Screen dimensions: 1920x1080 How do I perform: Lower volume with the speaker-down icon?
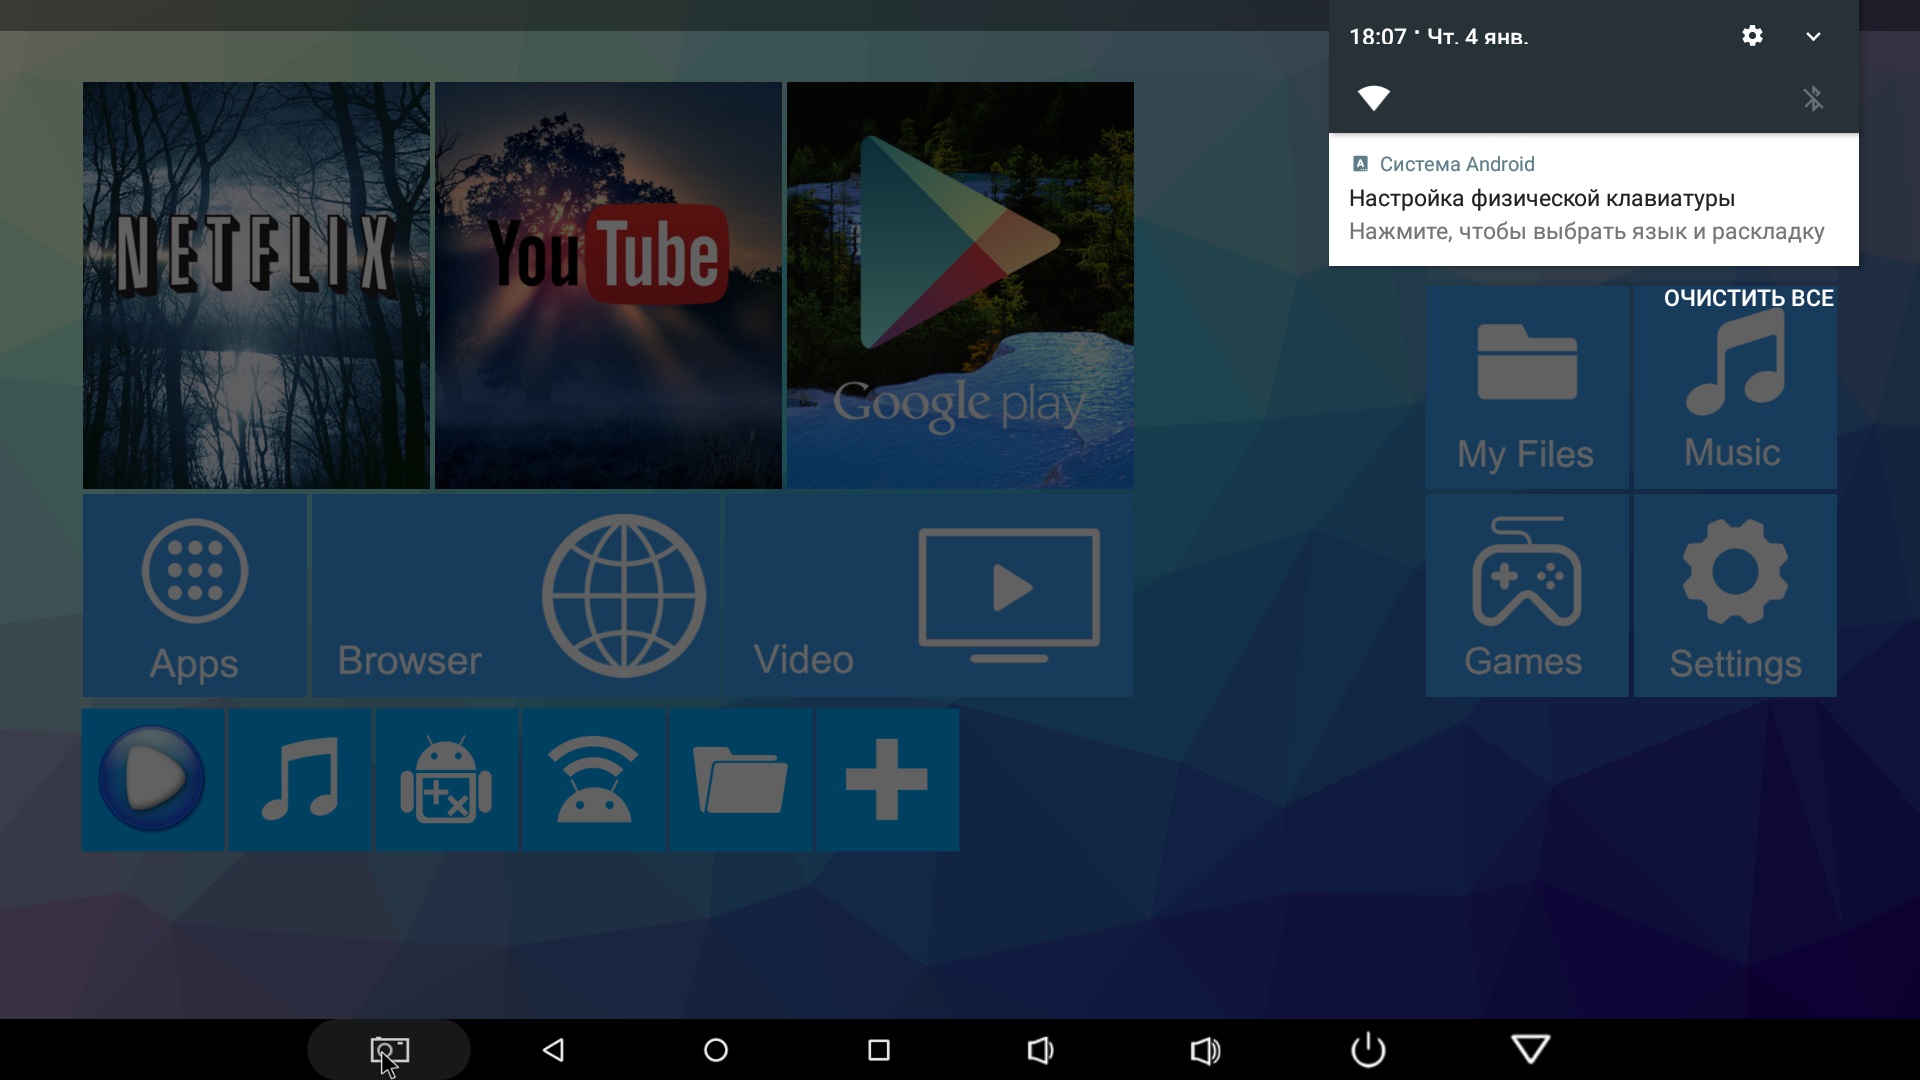point(1041,1050)
